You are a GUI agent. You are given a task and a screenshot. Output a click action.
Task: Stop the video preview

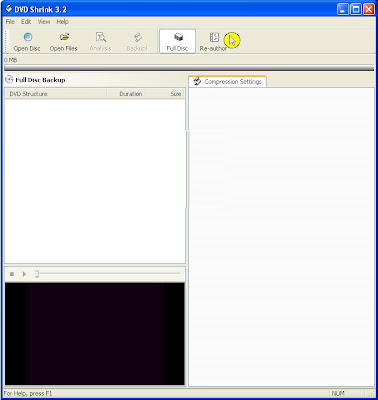(12, 274)
